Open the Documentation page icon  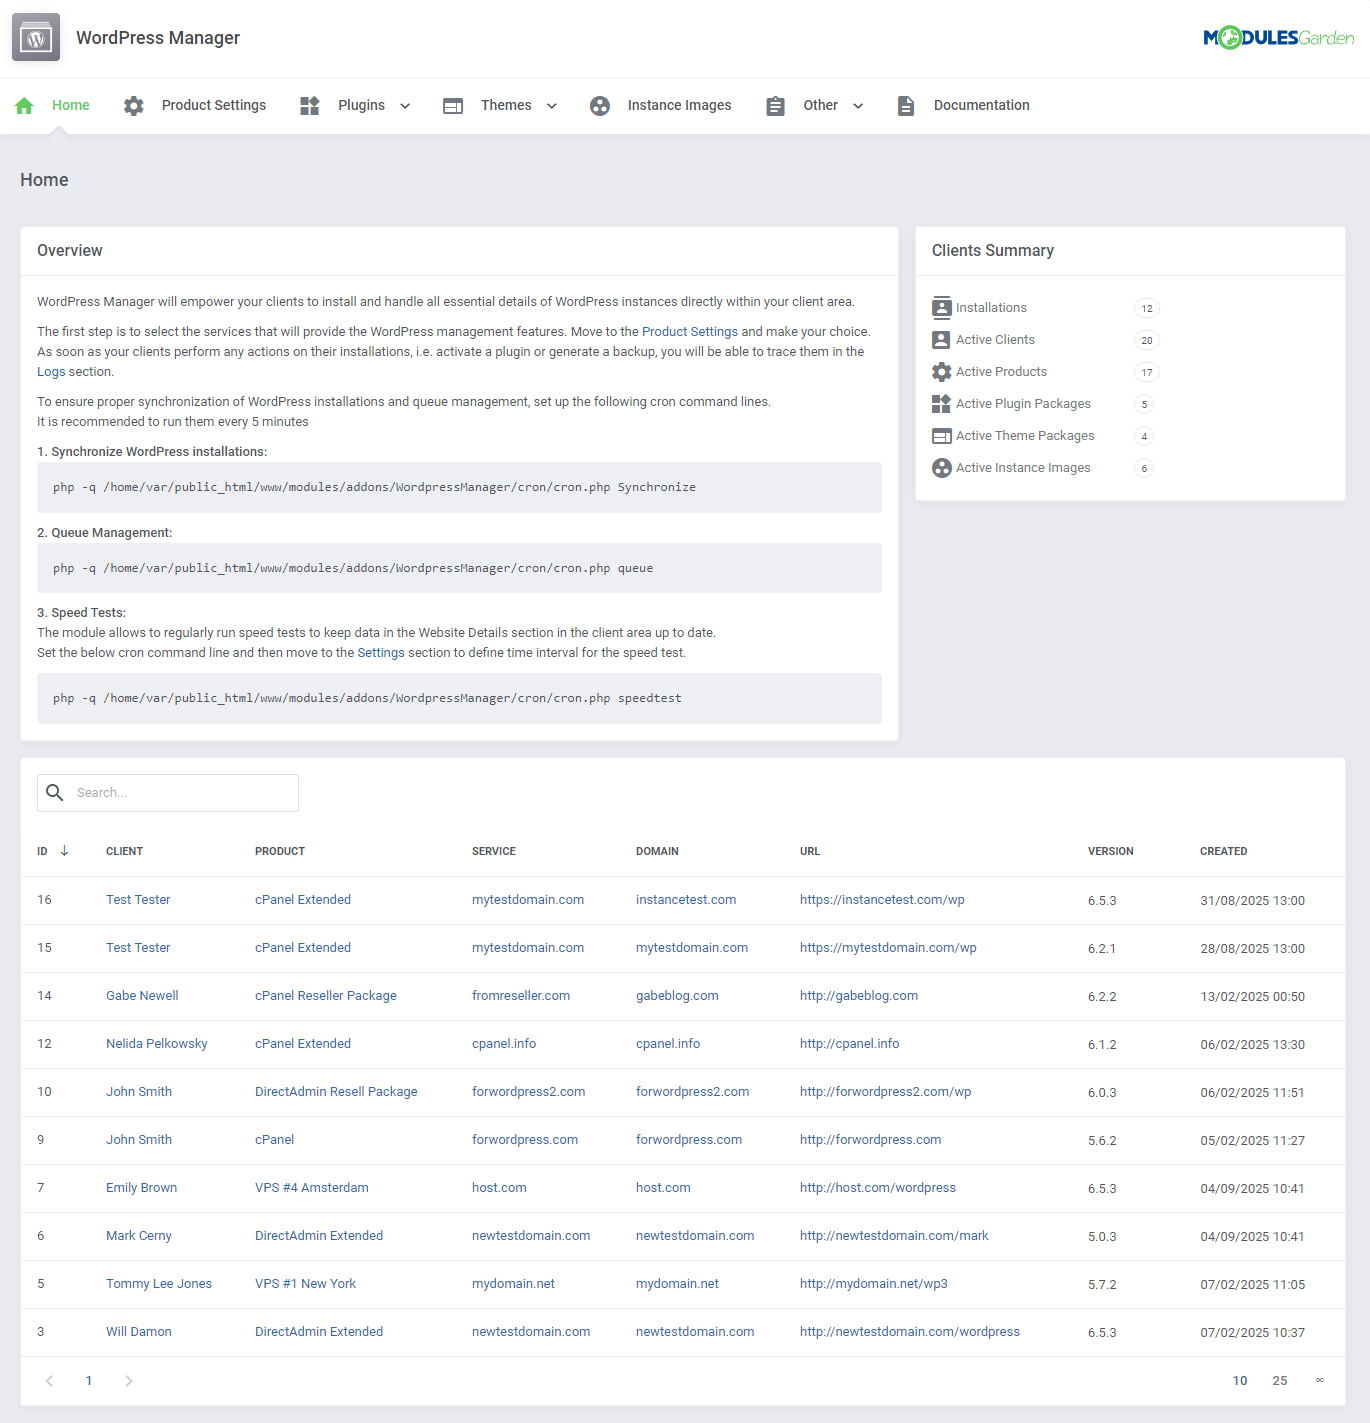pyautogui.click(x=906, y=105)
